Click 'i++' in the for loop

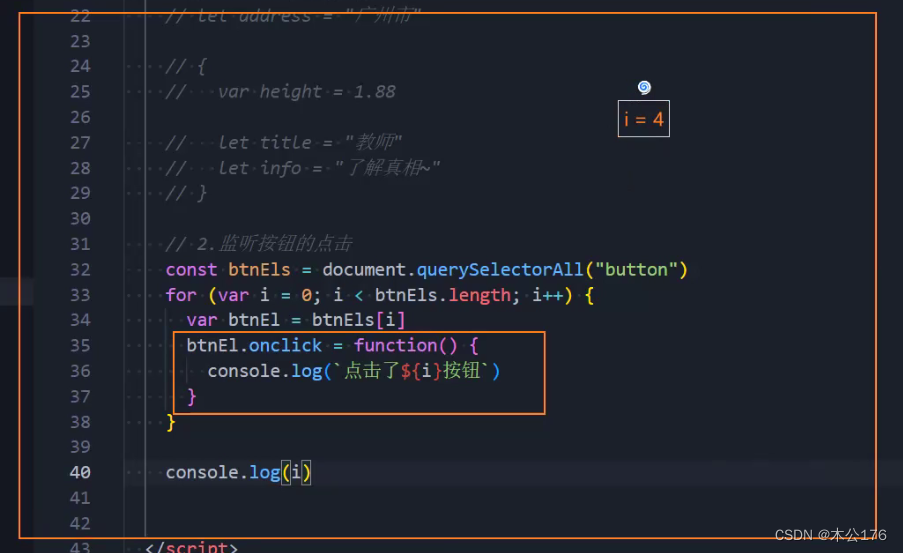(548, 295)
